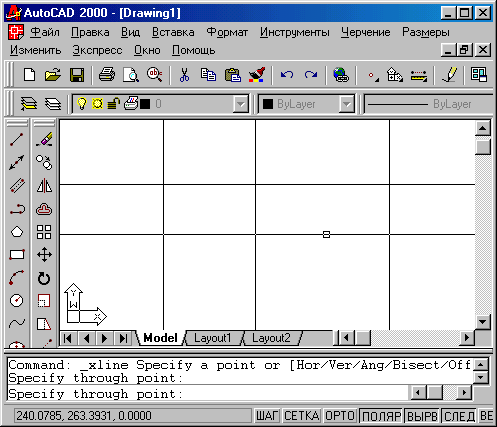Image resolution: width=497 pixels, height=427 pixels.
Task: Open the ByLayer linetype combo box
Action: click(x=428, y=104)
